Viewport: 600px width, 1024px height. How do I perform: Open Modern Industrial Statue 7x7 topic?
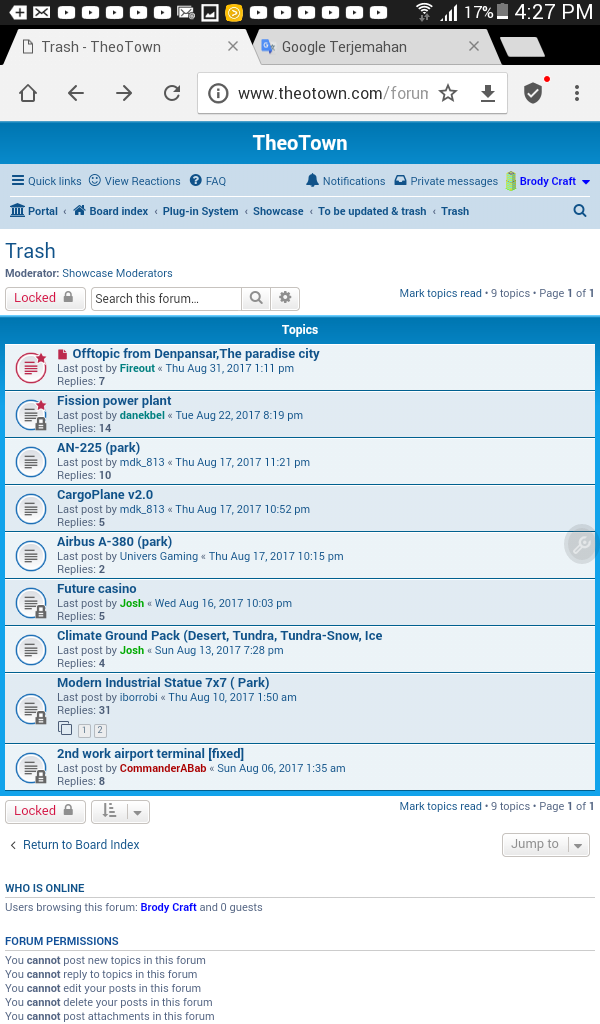[163, 682]
